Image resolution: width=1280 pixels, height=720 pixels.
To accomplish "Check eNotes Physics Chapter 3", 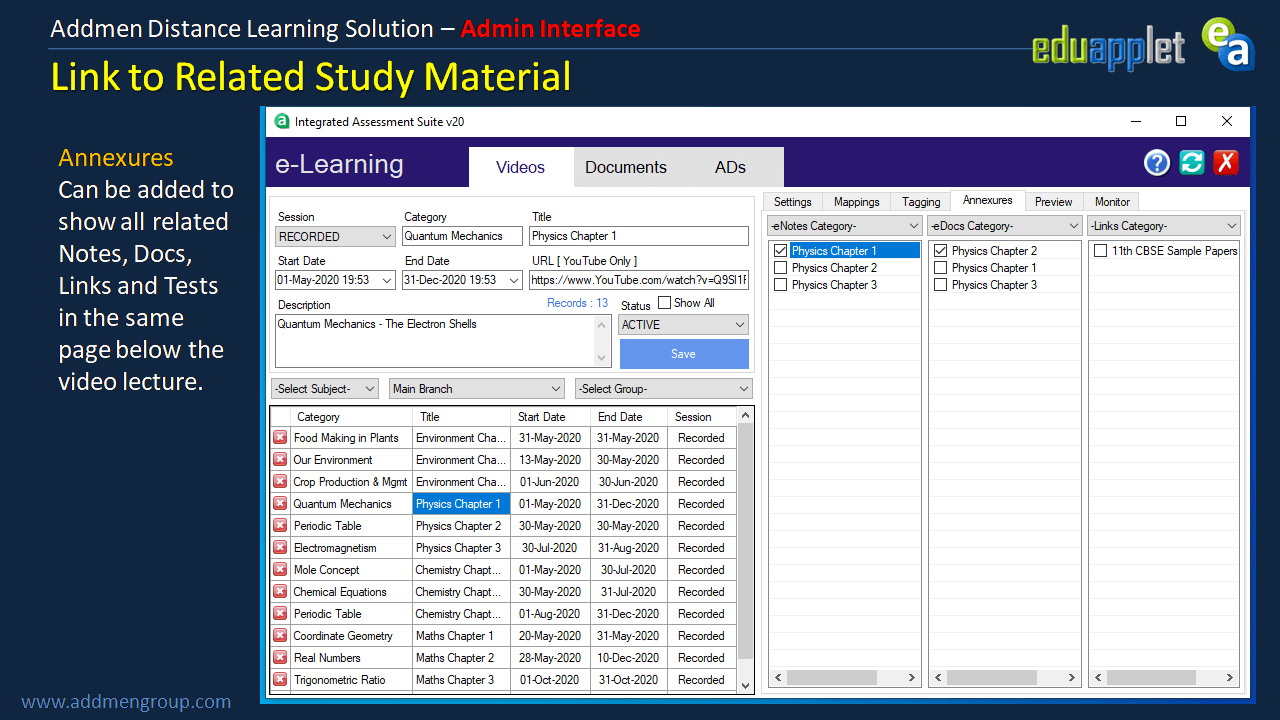I will pos(781,285).
